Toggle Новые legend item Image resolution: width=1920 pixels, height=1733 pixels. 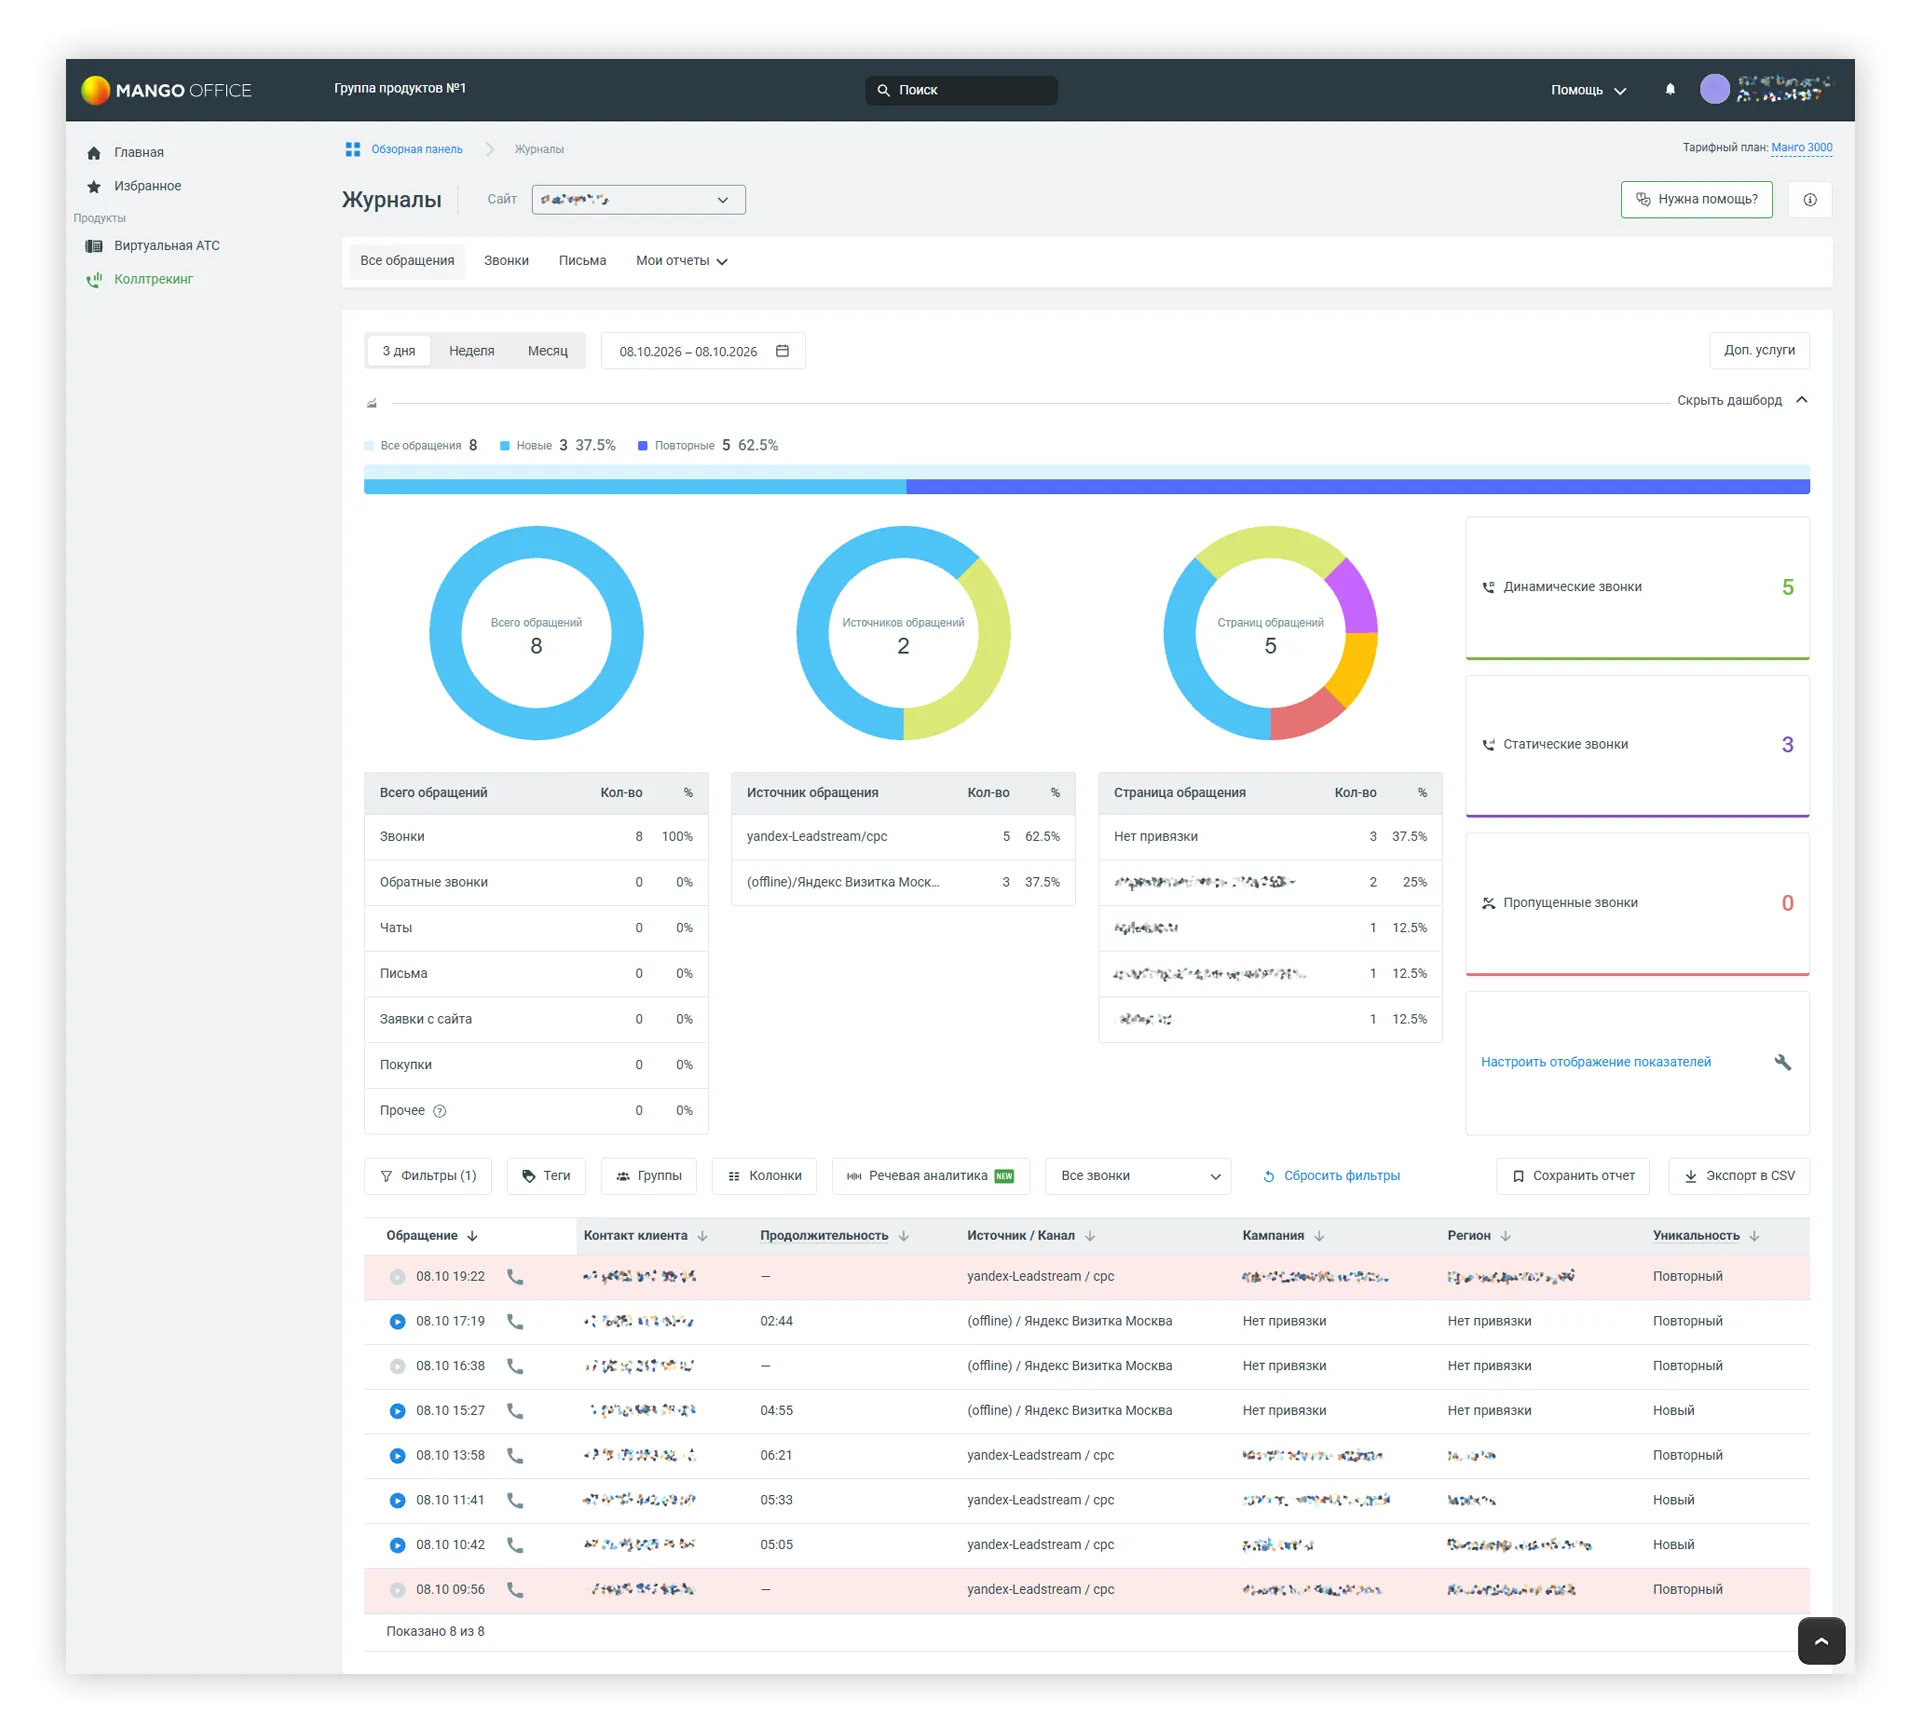pos(557,446)
